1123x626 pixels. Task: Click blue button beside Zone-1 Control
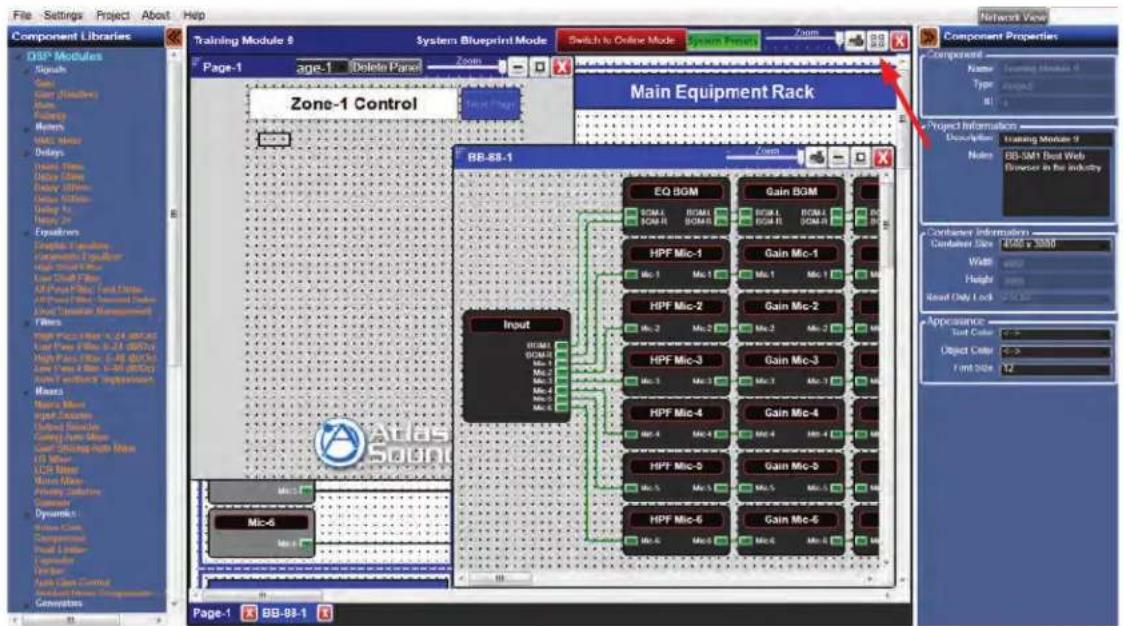click(x=491, y=105)
